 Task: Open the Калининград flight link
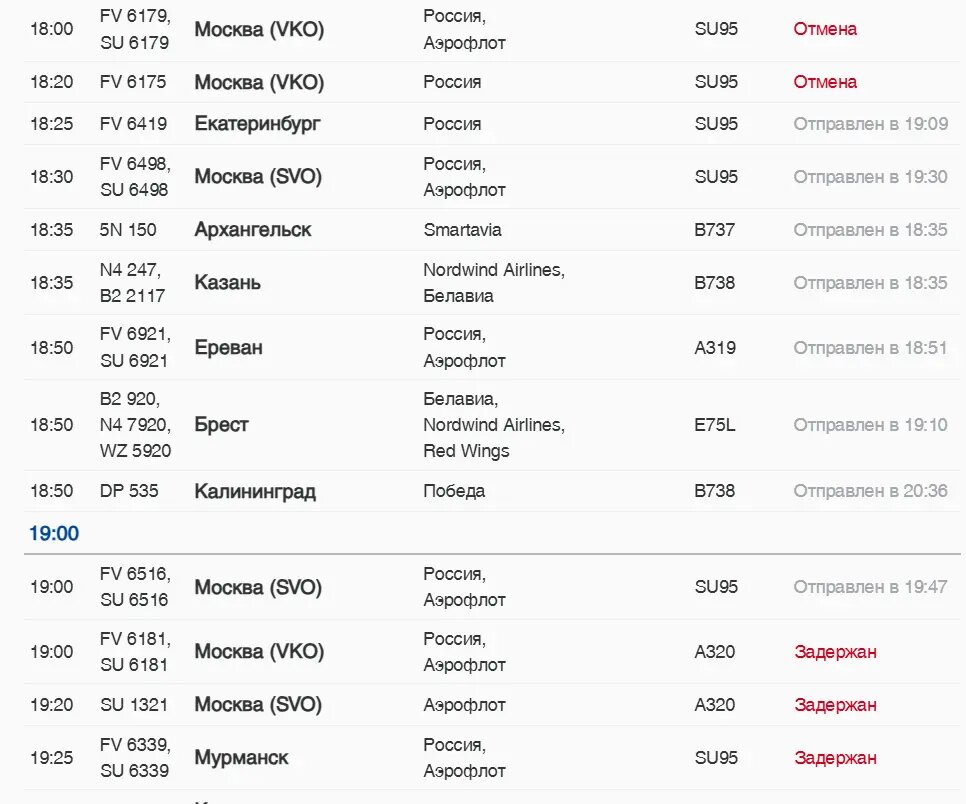pyautogui.click(x=255, y=491)
